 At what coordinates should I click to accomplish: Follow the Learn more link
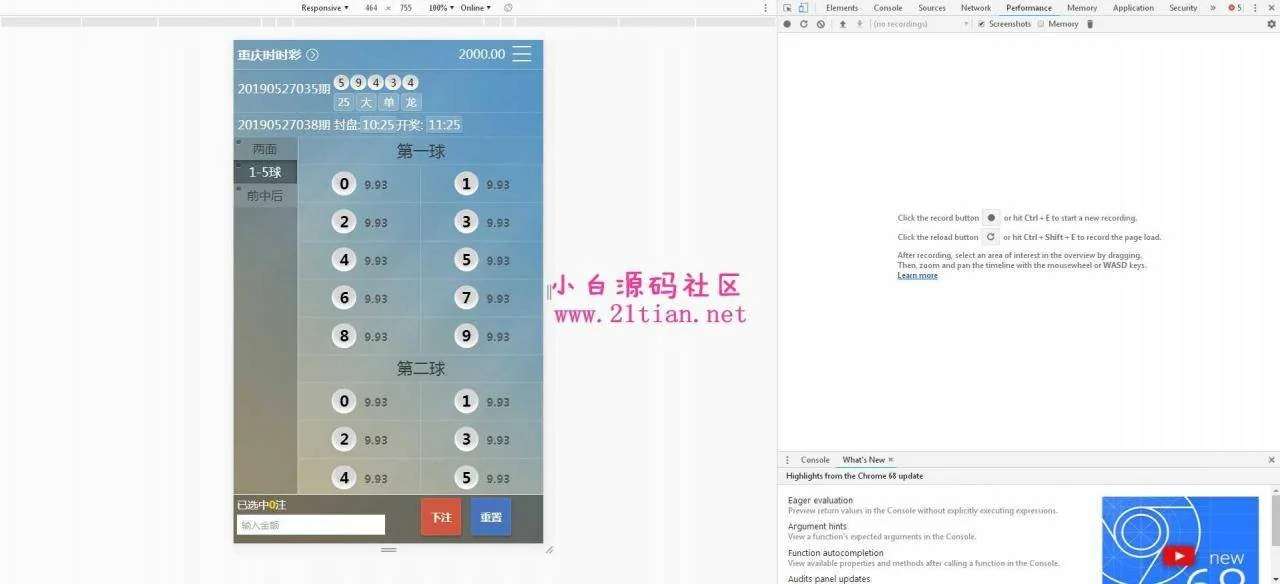pos(917,276)
